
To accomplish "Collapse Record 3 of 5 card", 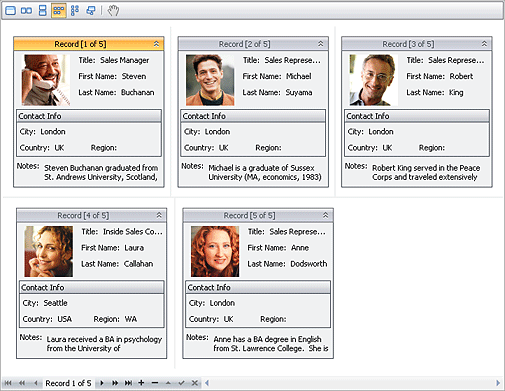I will (x=484, y=44).
